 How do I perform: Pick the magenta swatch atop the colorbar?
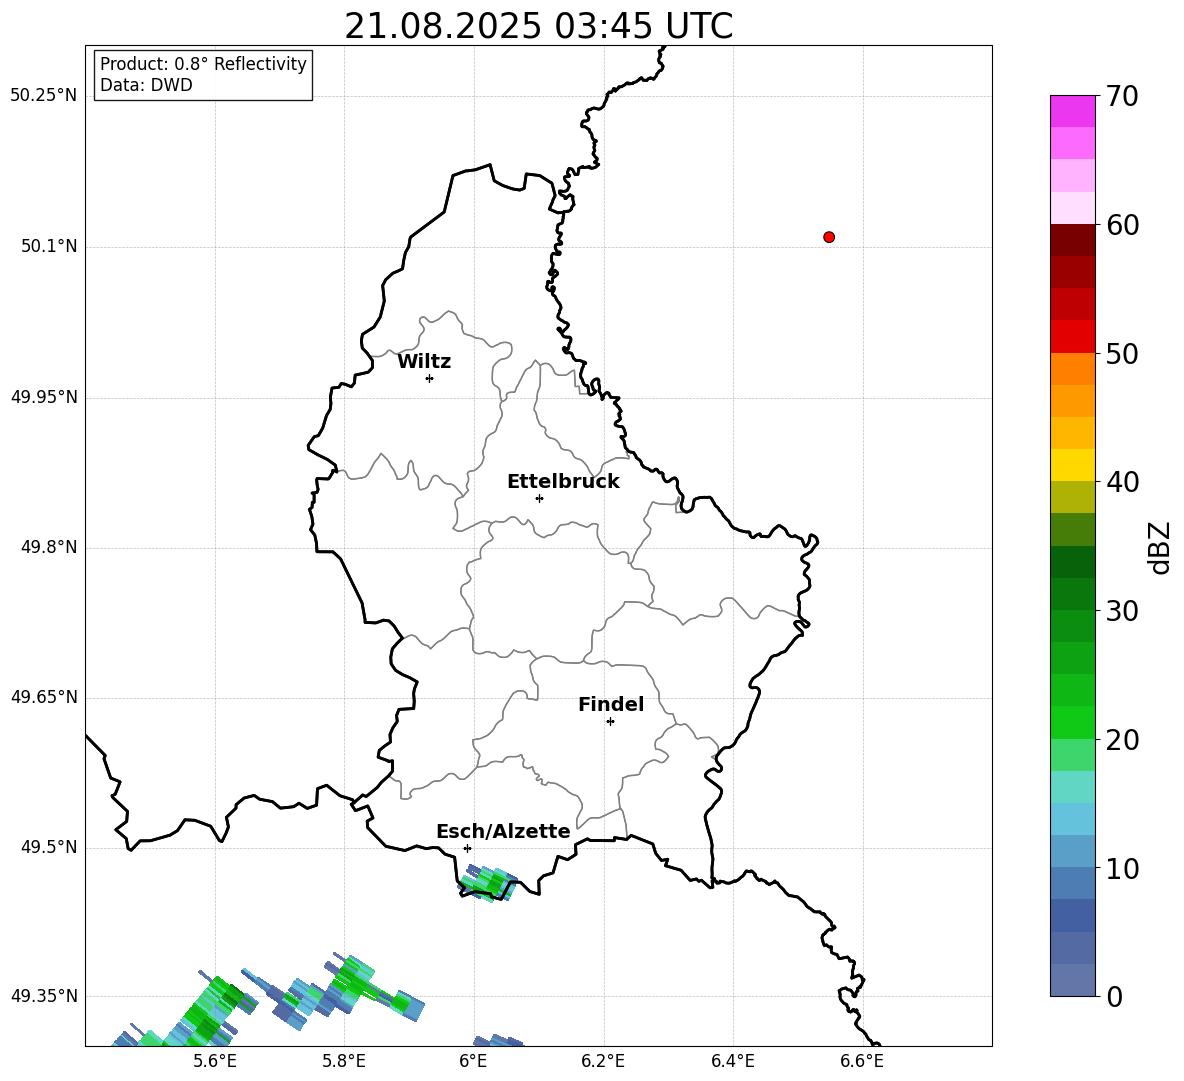(1072, 111)
